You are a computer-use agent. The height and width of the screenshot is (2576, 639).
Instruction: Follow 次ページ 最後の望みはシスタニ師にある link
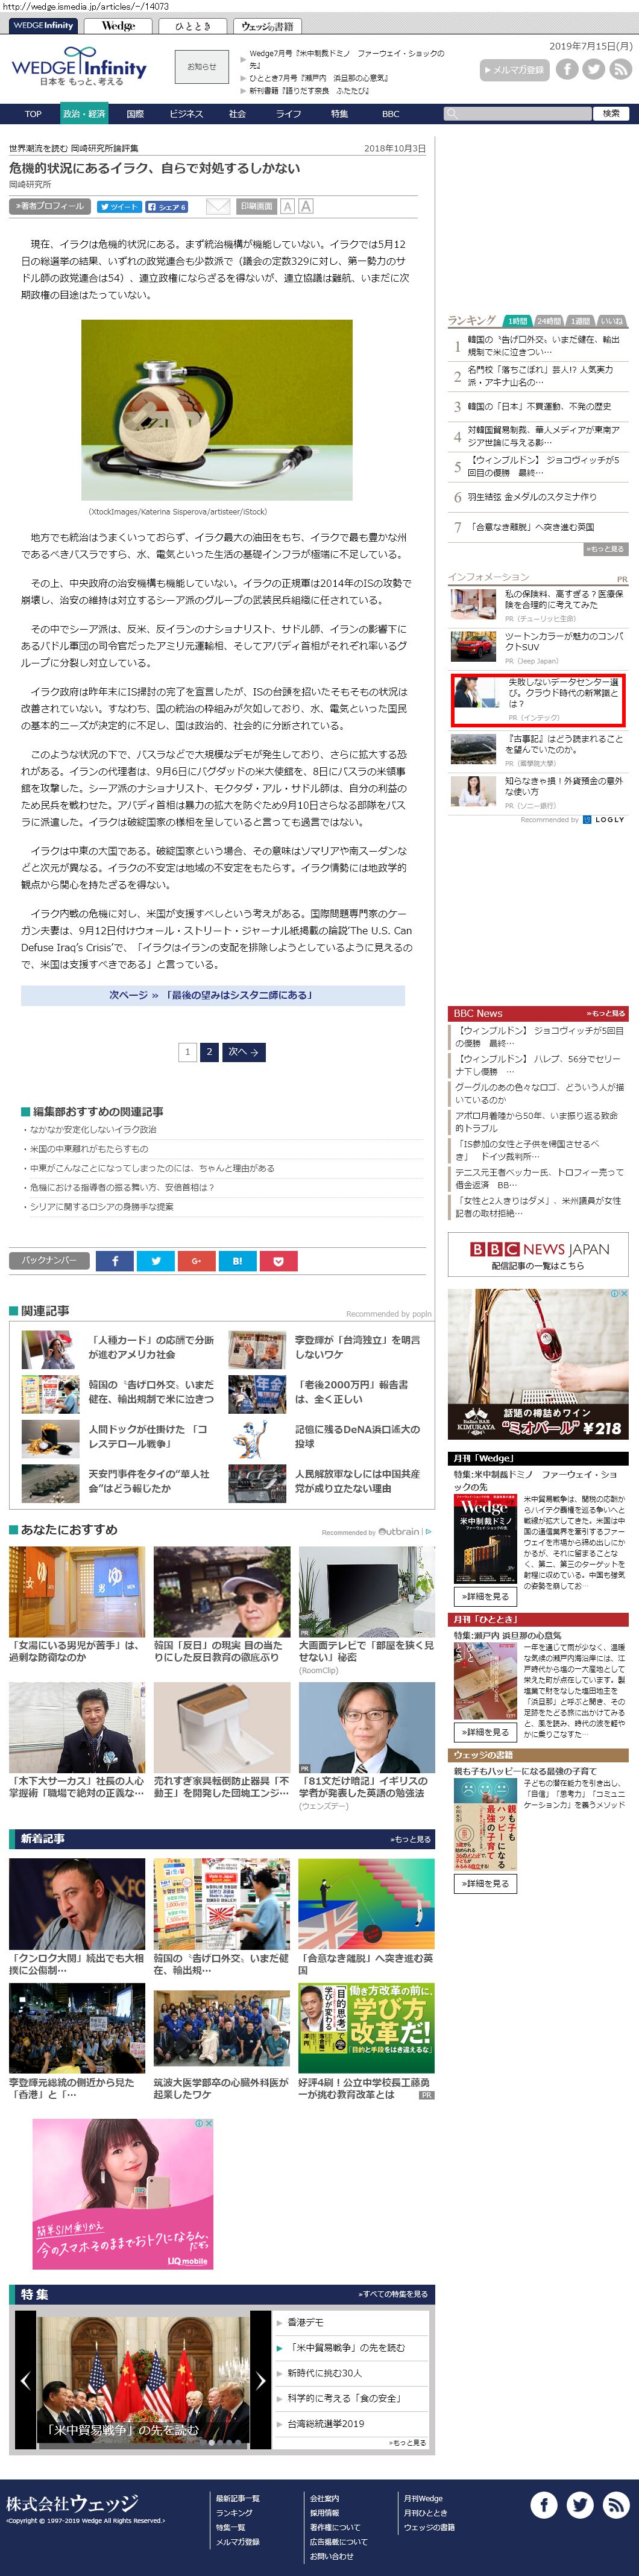(212, 995)
